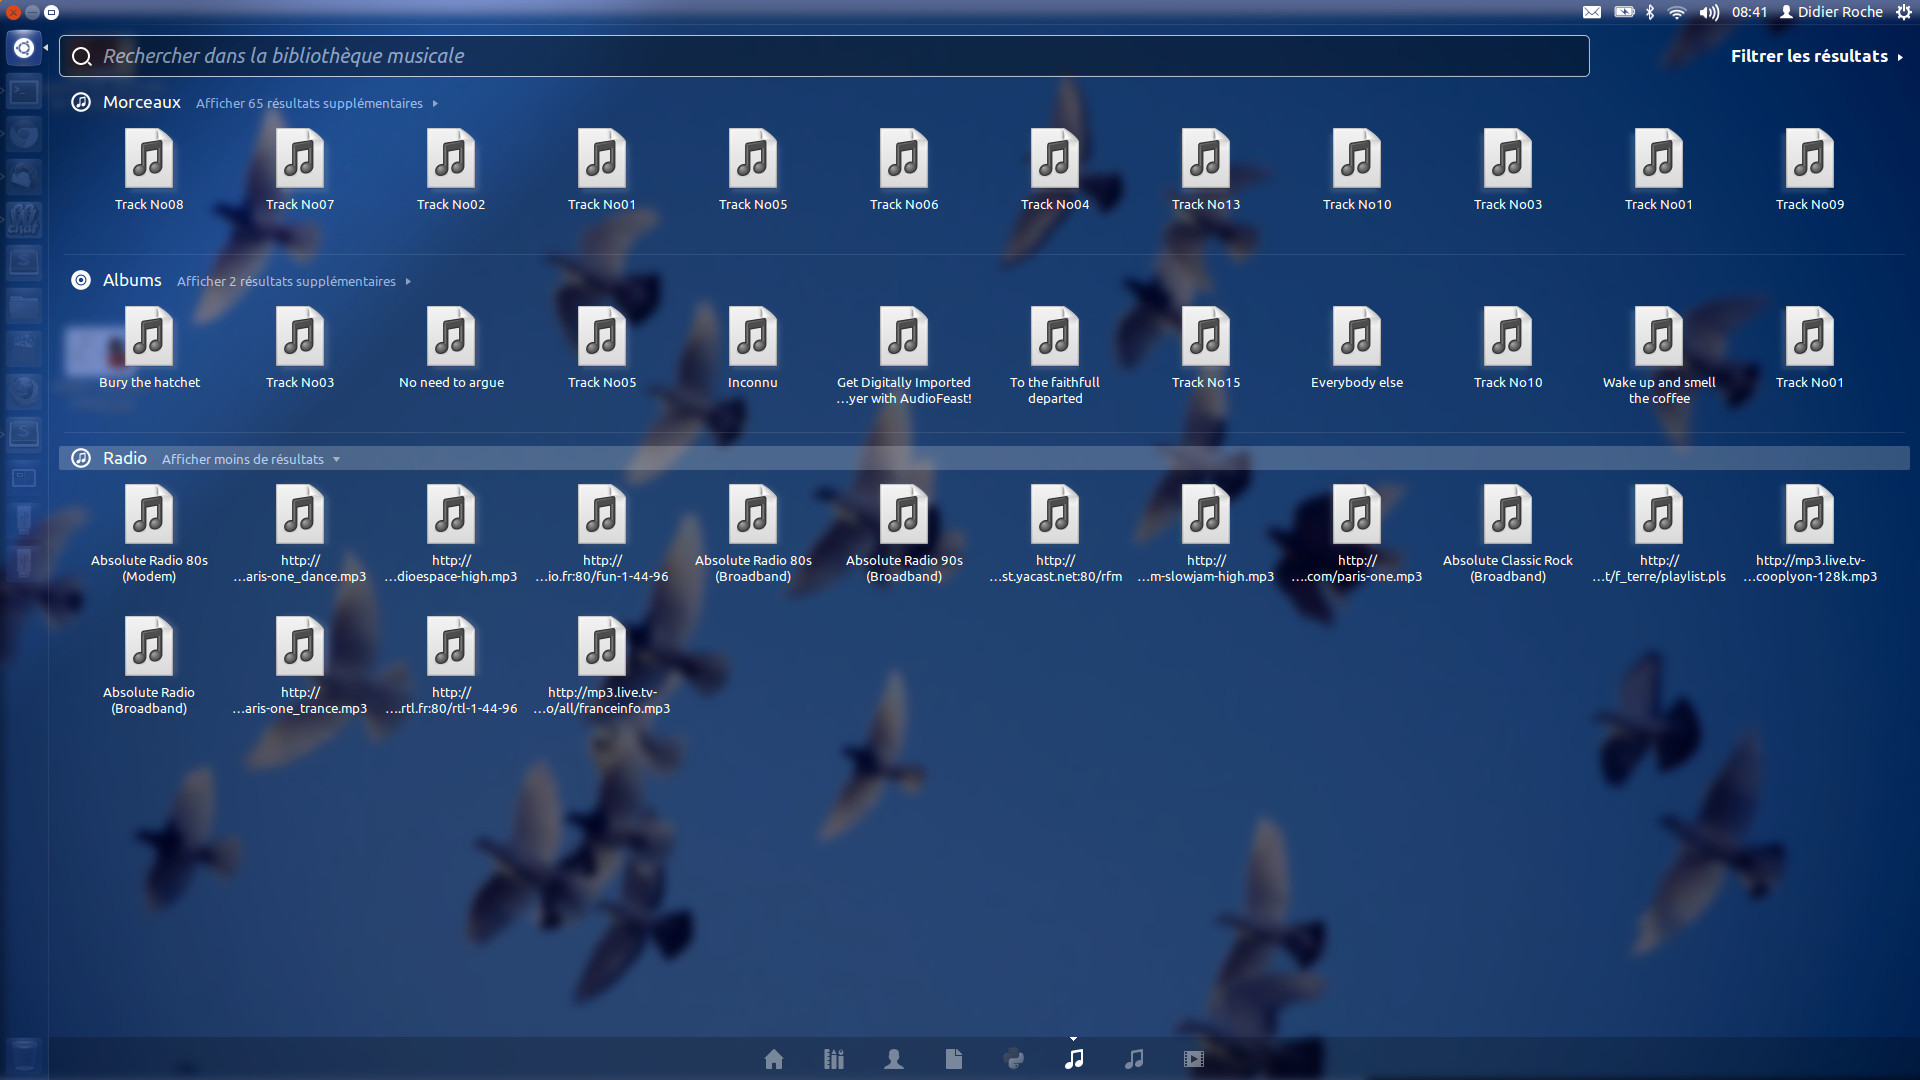Image resolution: width=1920 pixels, height=1080 pixels.
Task: Open the Python lens icon
Action: (x=1013, y=1059)
